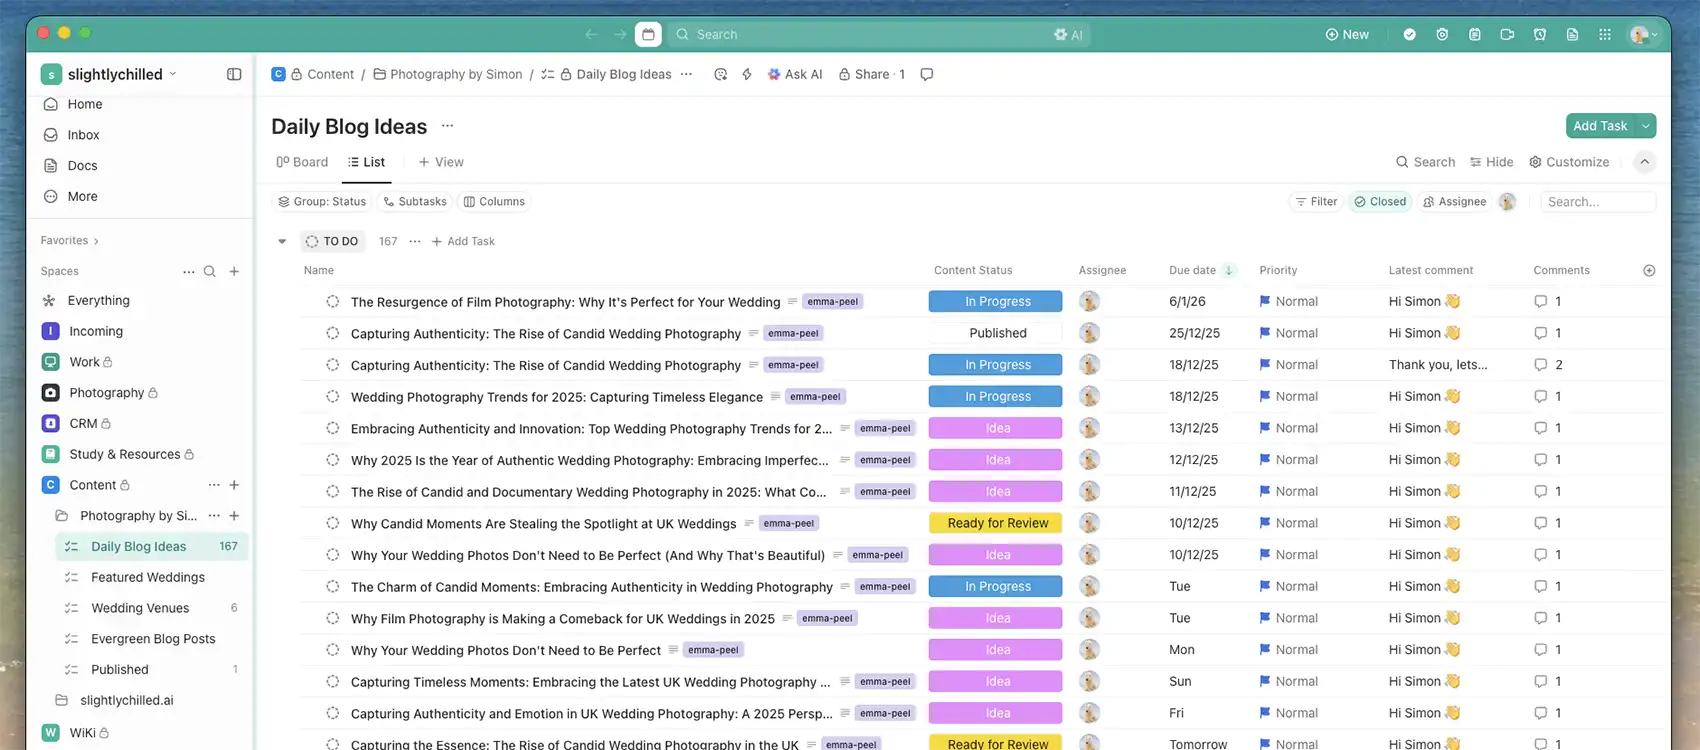This screenshot has width=1700, height=750.
Task: Open the ellipsis next to Daily Blog Ideas title
Action: pyautogui.click(x=447, y=126)
